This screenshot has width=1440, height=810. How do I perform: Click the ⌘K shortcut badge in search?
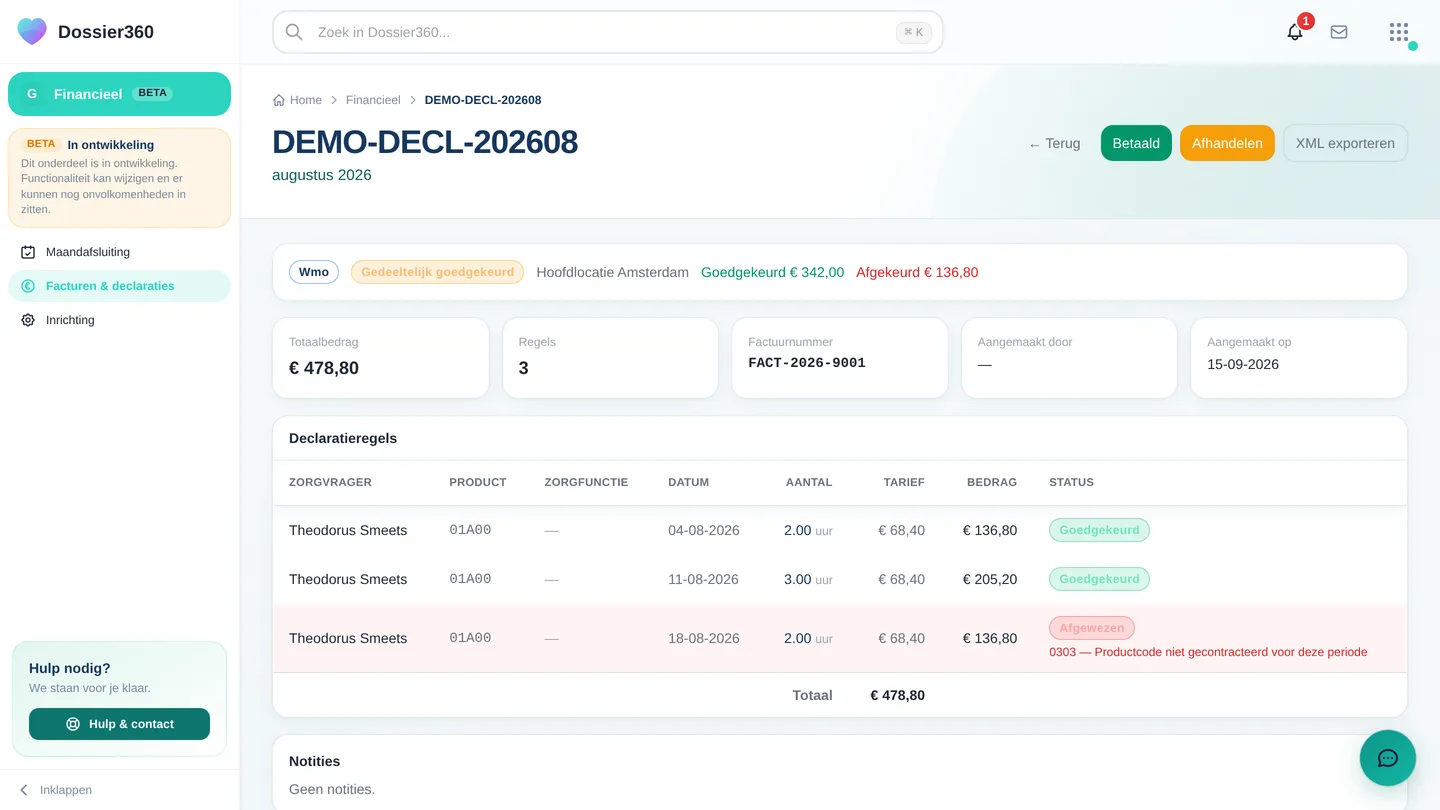point(914,32)
